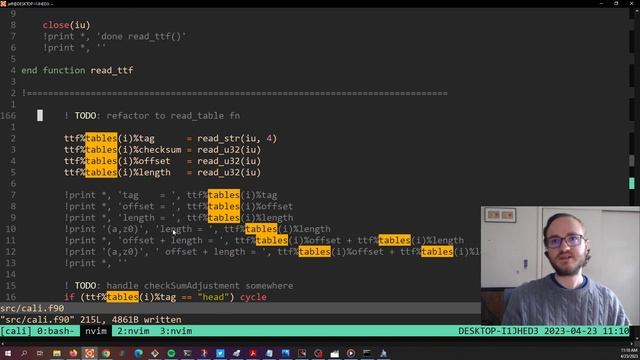Open the circular play-button media player icon
This screenshot has width=640, height=360.
(351, 353)
